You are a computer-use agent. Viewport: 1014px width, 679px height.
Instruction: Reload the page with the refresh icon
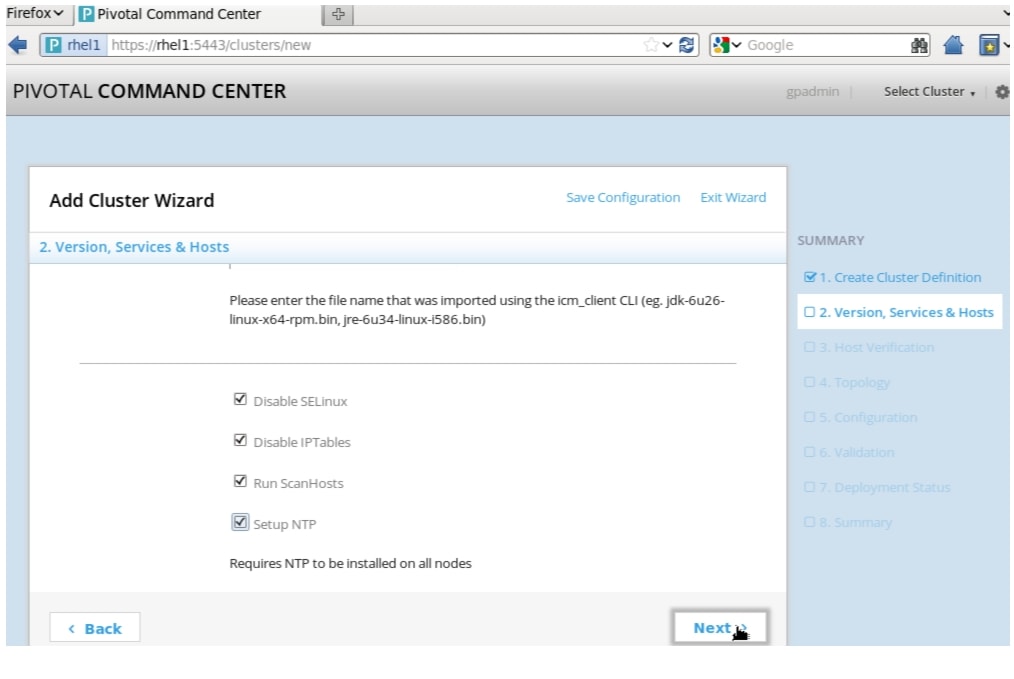pos(687,45)
